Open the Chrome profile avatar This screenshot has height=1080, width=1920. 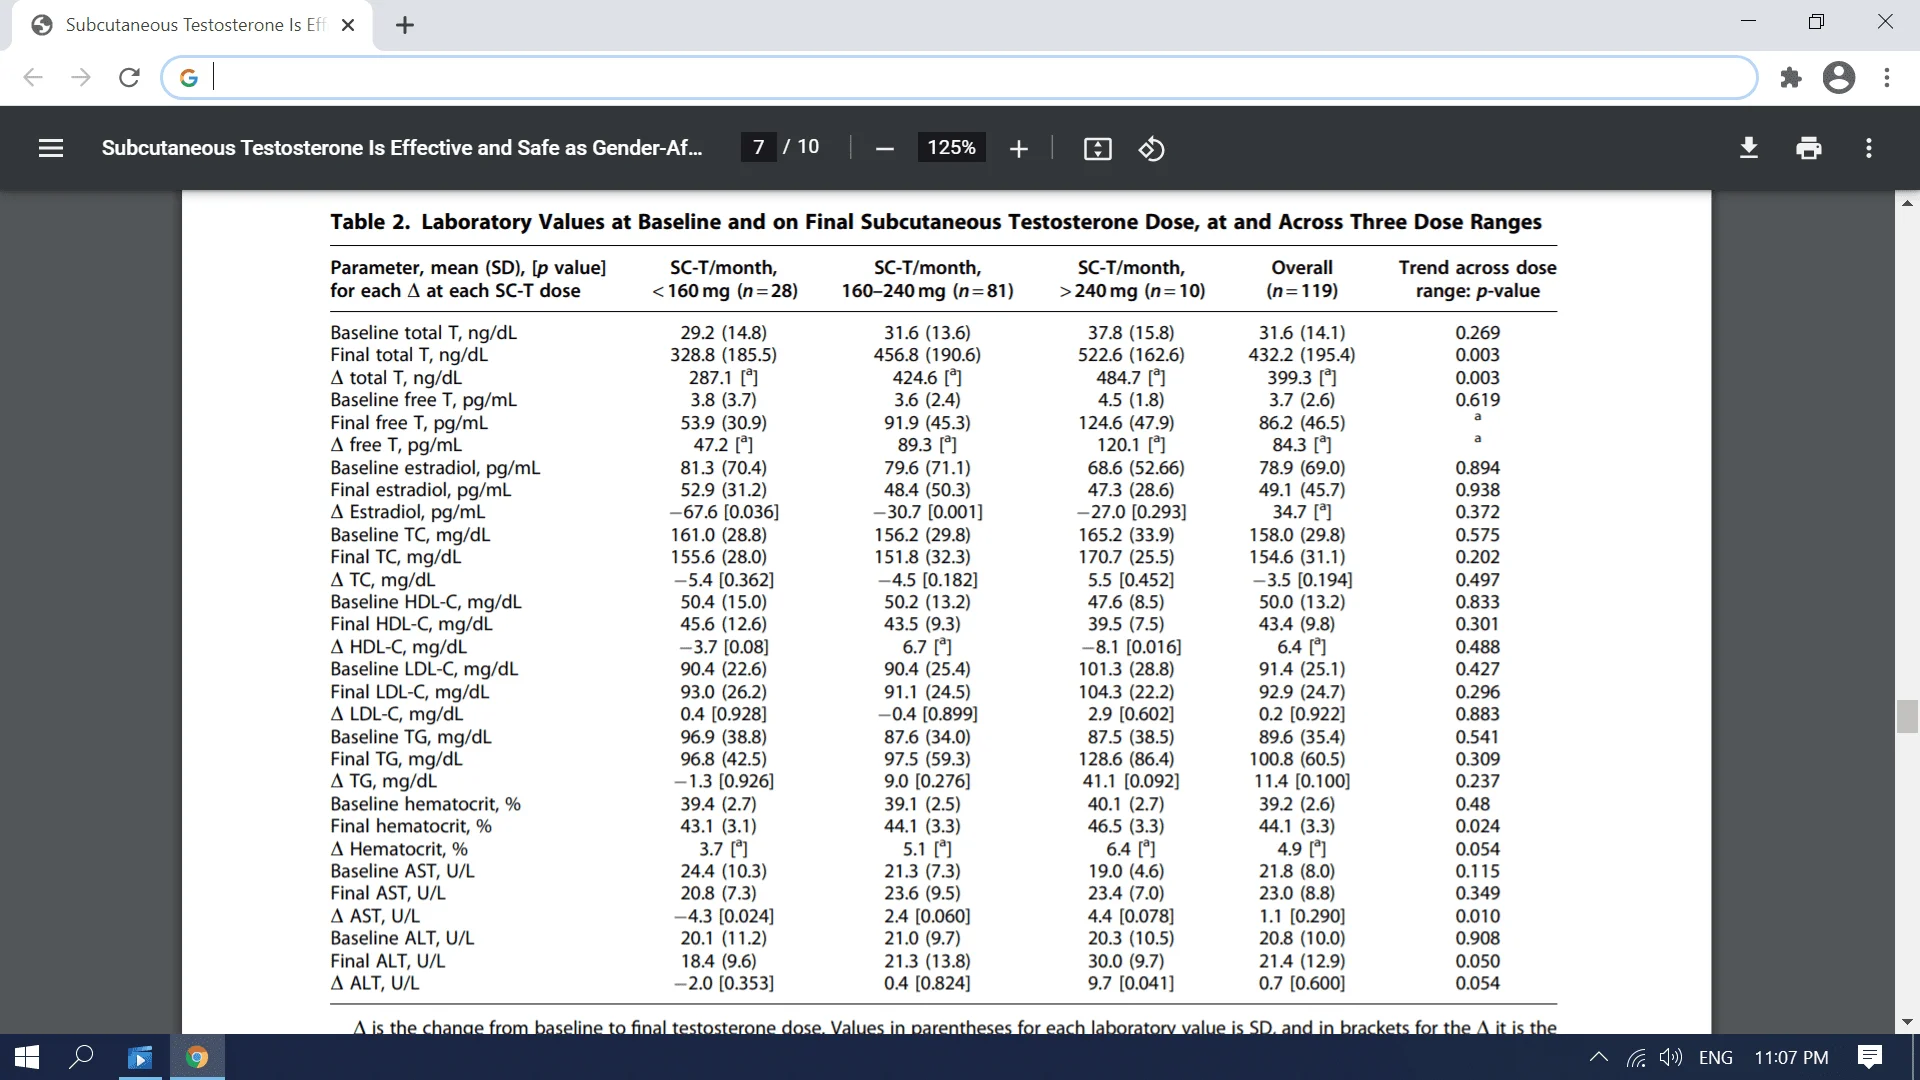coord(1839,78)
